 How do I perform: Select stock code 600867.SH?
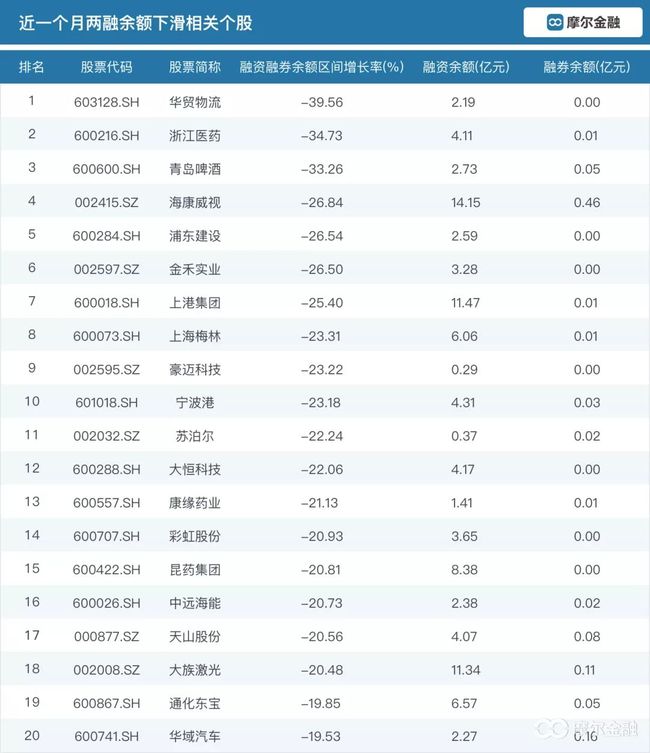[107, 703]
